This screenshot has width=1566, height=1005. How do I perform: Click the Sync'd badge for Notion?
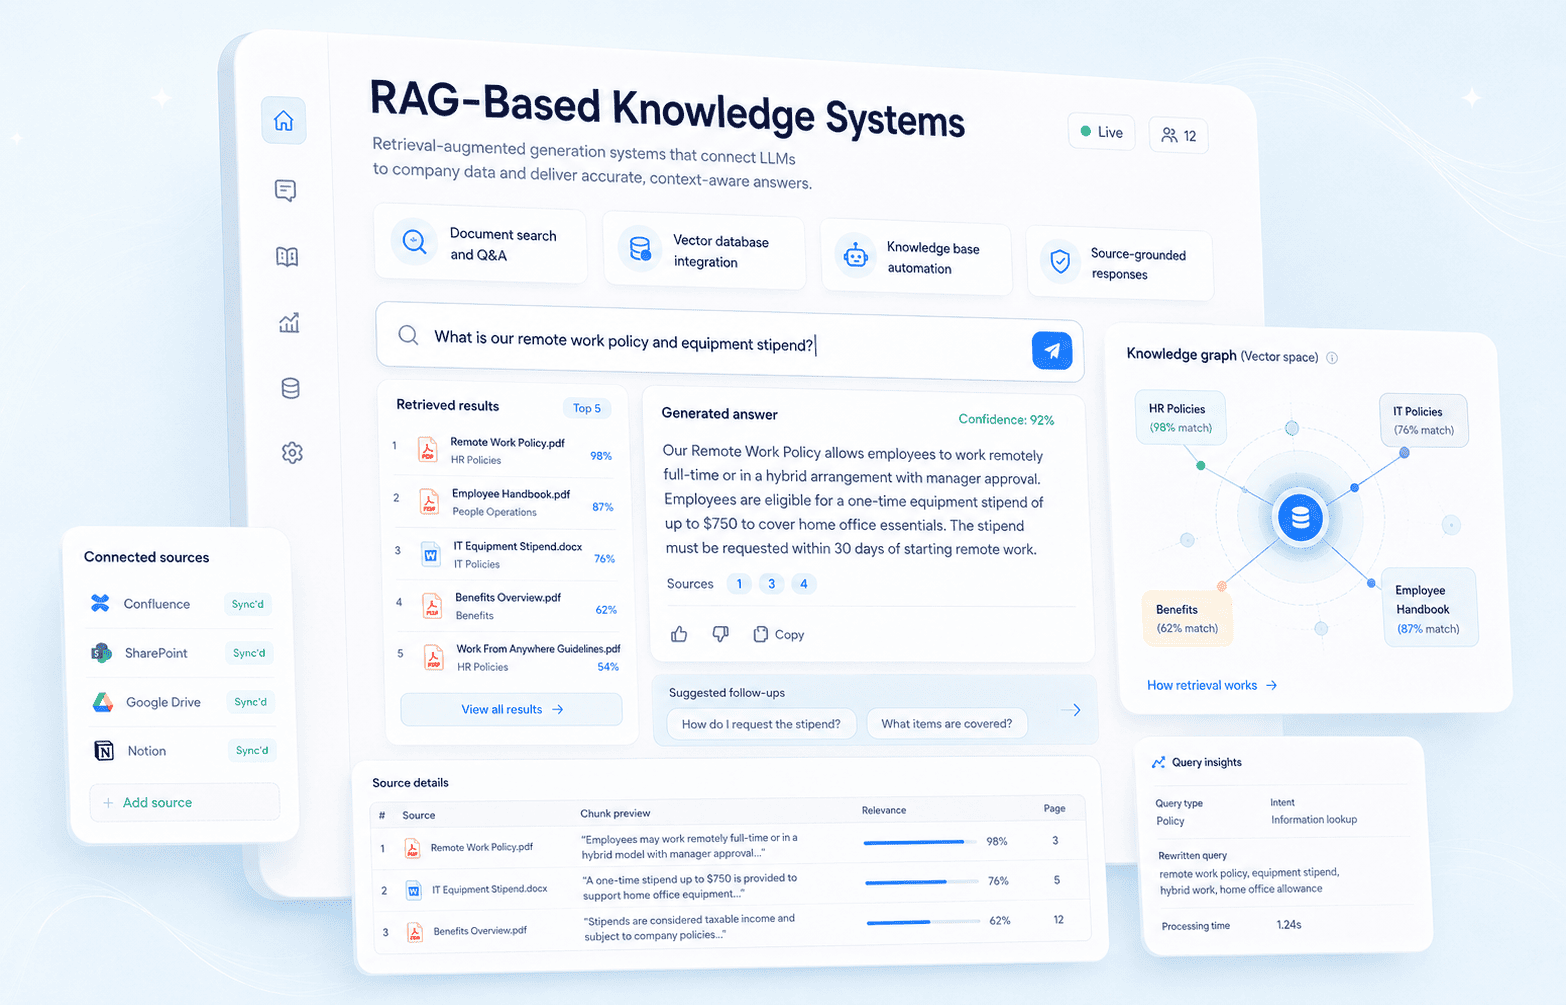coord(252,750)
